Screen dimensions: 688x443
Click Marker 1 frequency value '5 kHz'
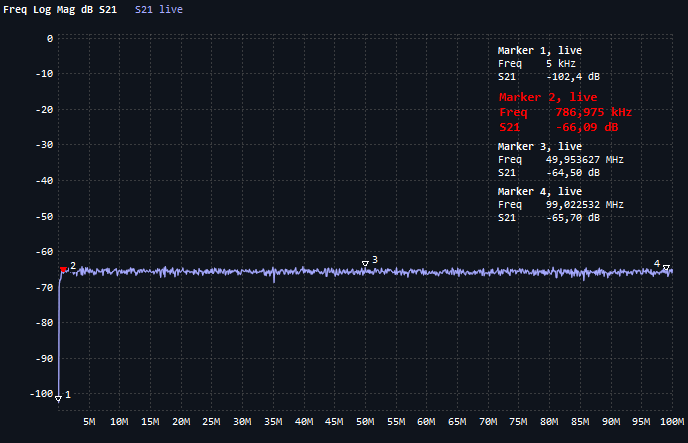[561, 64]
